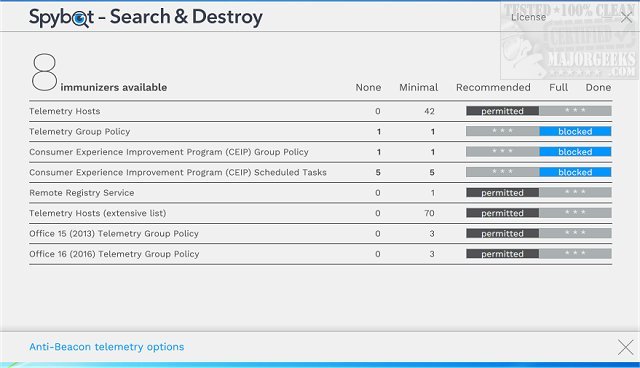Close the Anti-Beacon telemetry options panel
Screen dimensions: 640x368
(625, 347)
